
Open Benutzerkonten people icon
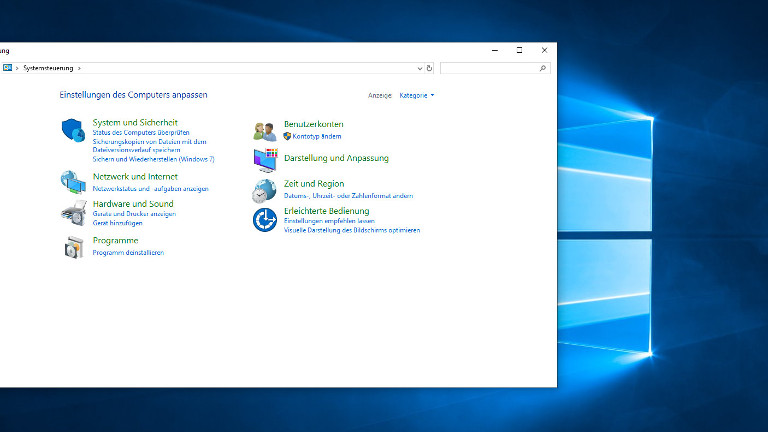[x=265, y=130]
